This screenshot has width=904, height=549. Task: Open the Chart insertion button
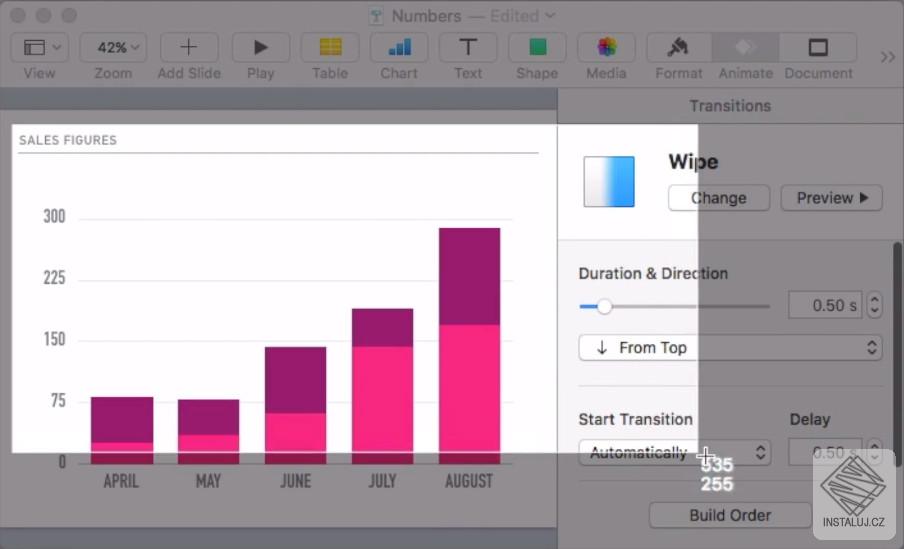tap(399, 47)
